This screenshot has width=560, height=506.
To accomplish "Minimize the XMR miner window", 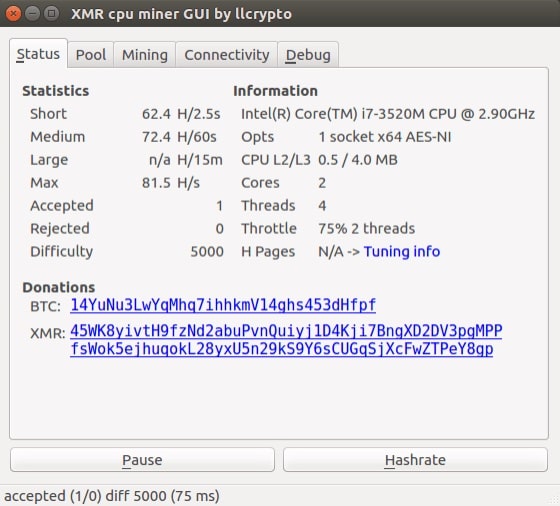I will click(32, 14).
